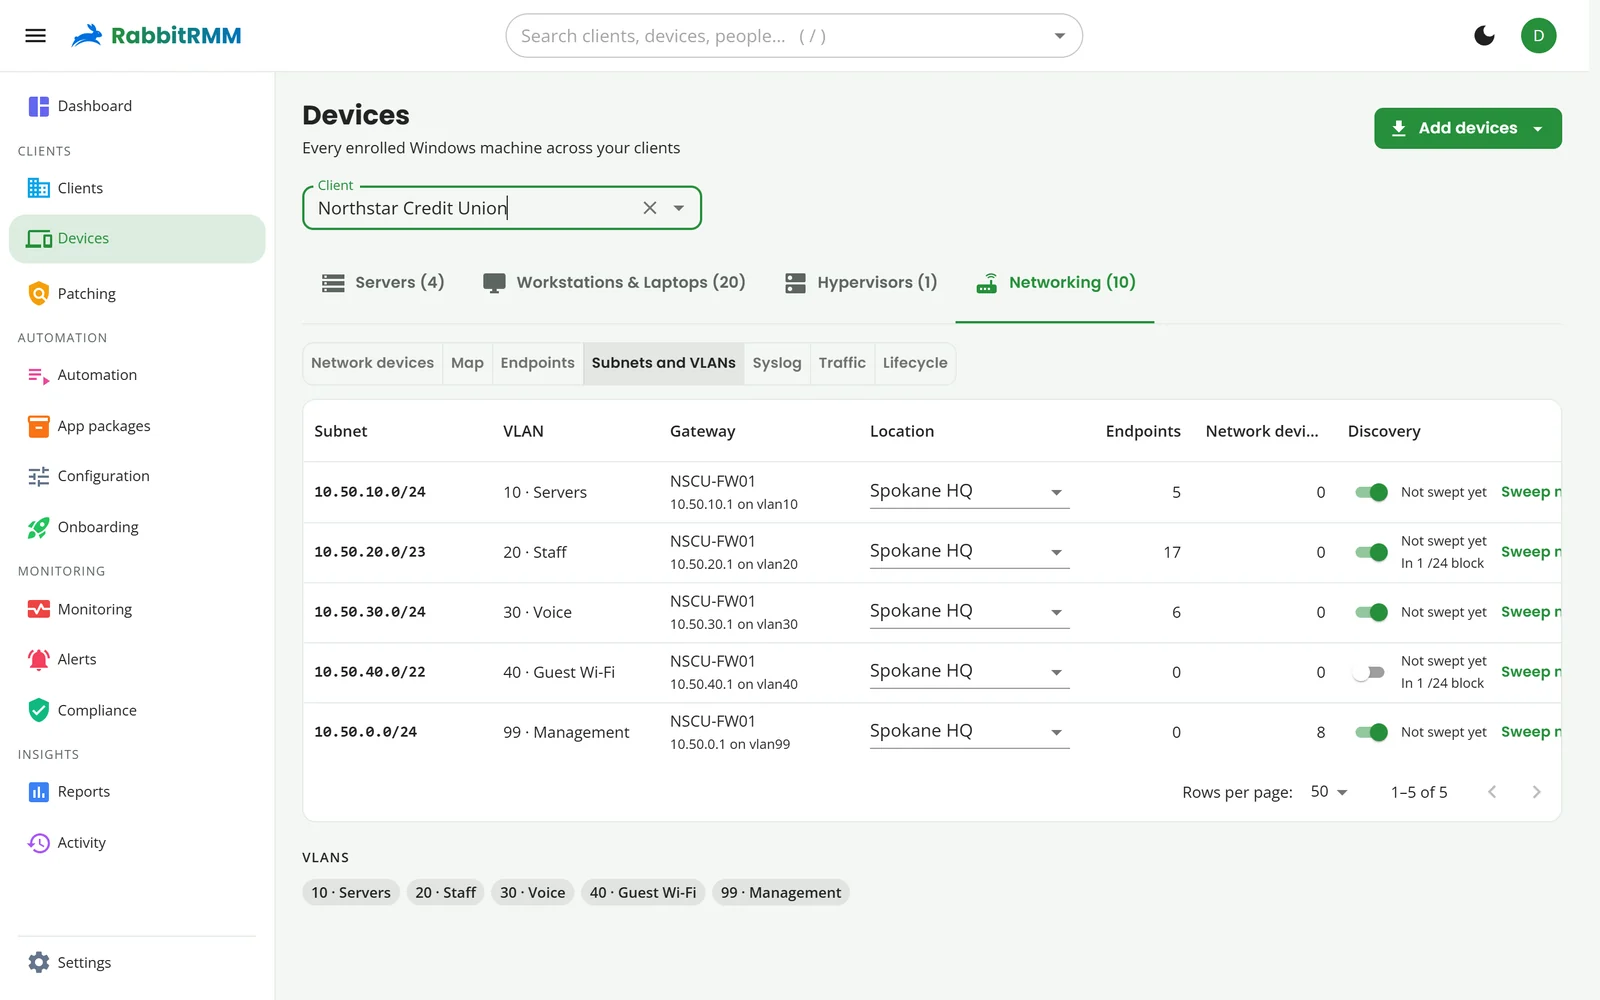Open App packages page

137,426
